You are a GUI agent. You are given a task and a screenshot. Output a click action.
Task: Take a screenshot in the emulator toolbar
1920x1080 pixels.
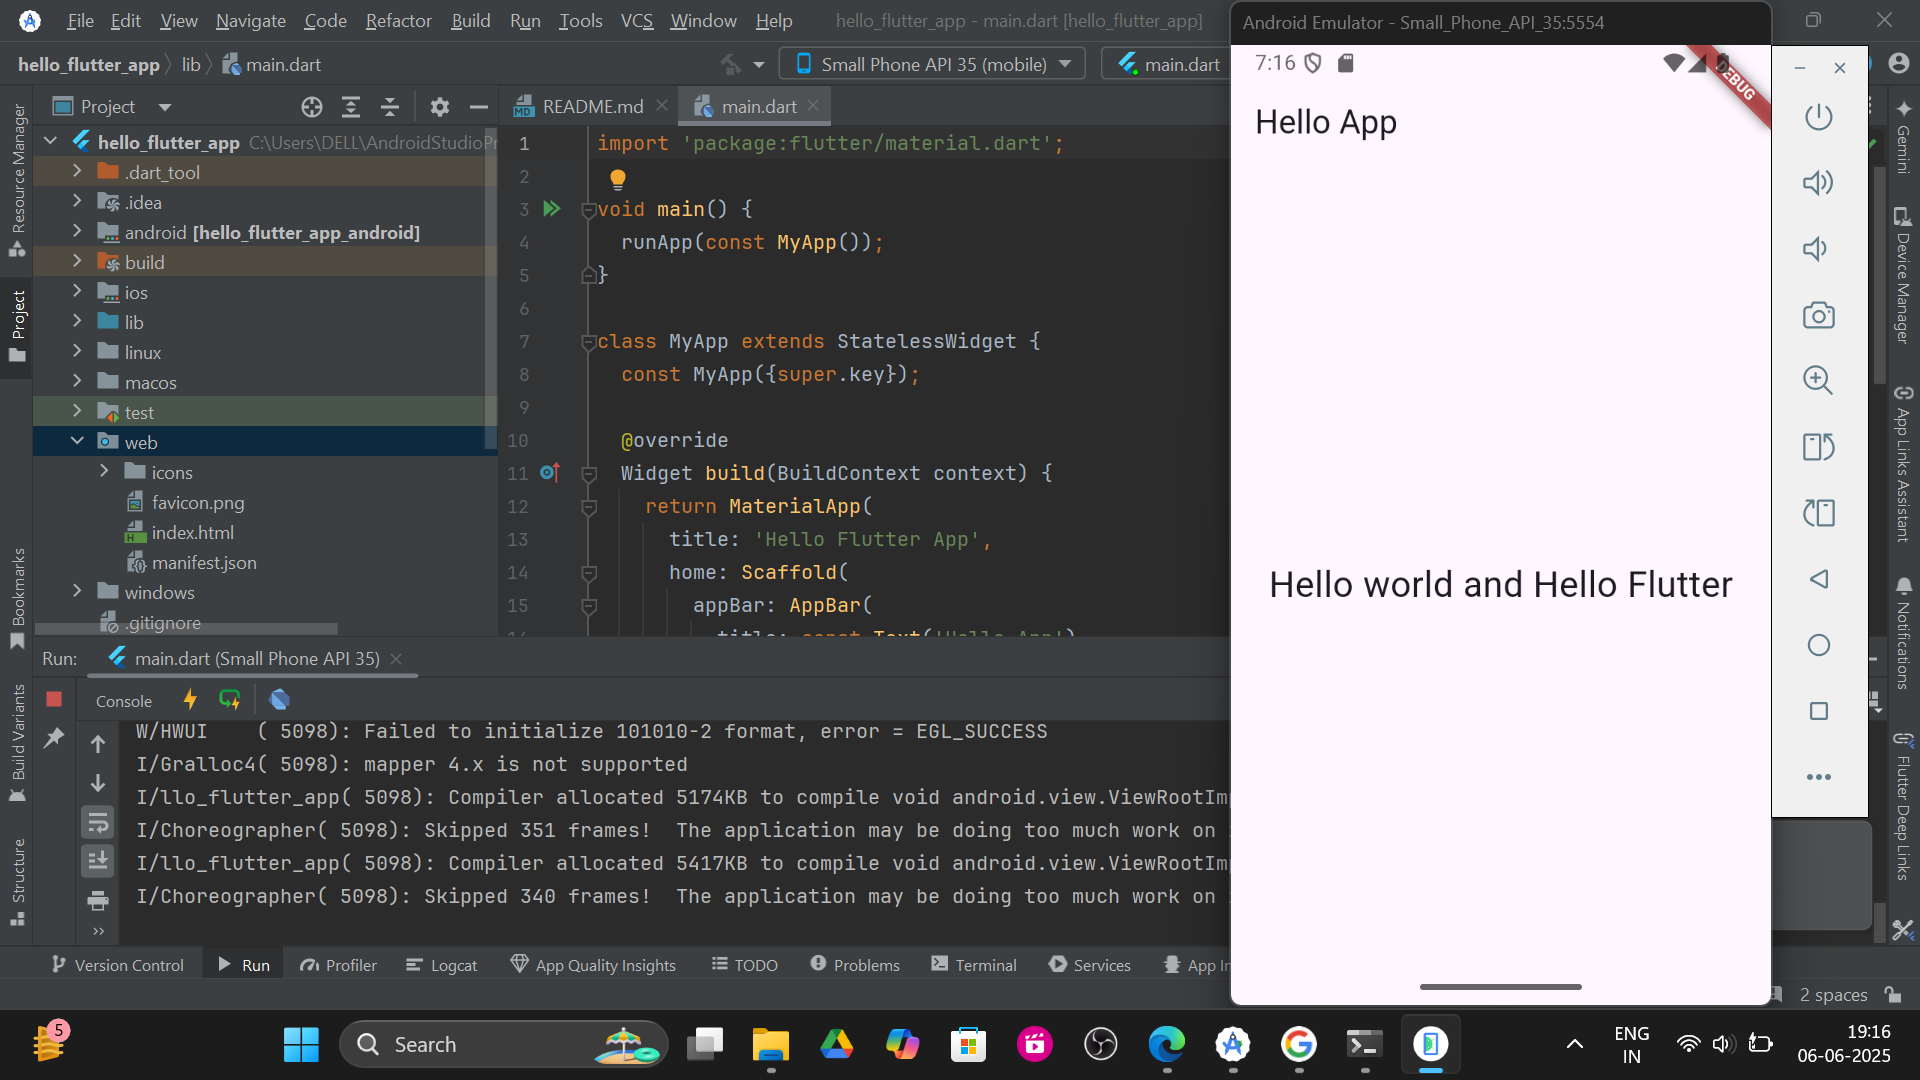(x=1818, y=314)
